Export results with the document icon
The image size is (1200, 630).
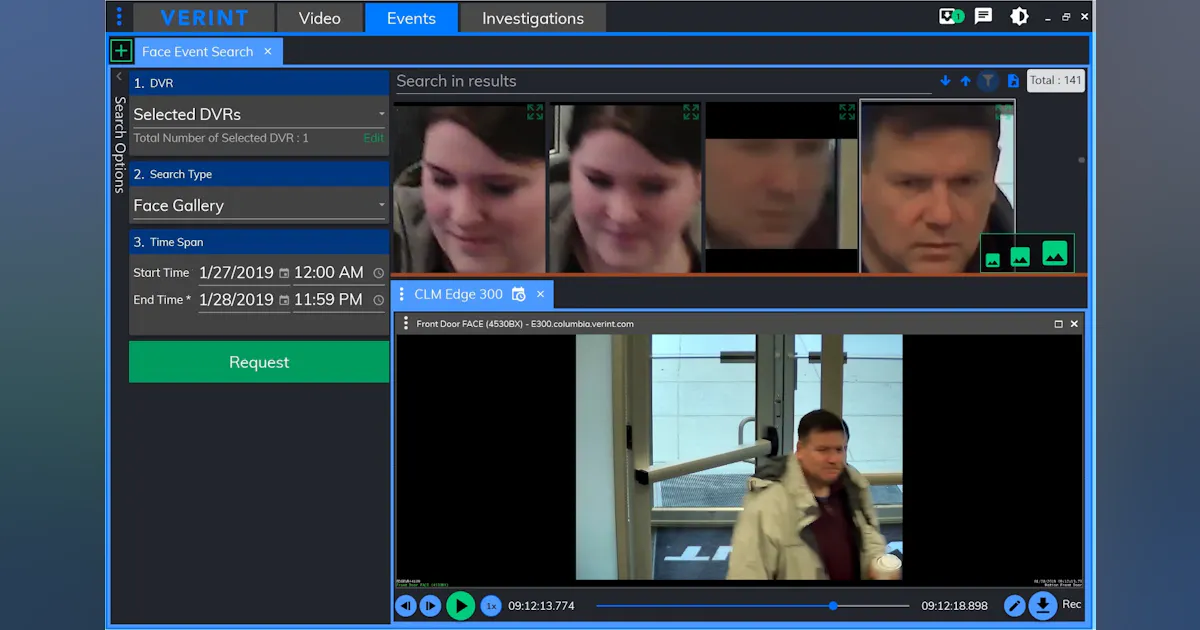coord(1013,81)
